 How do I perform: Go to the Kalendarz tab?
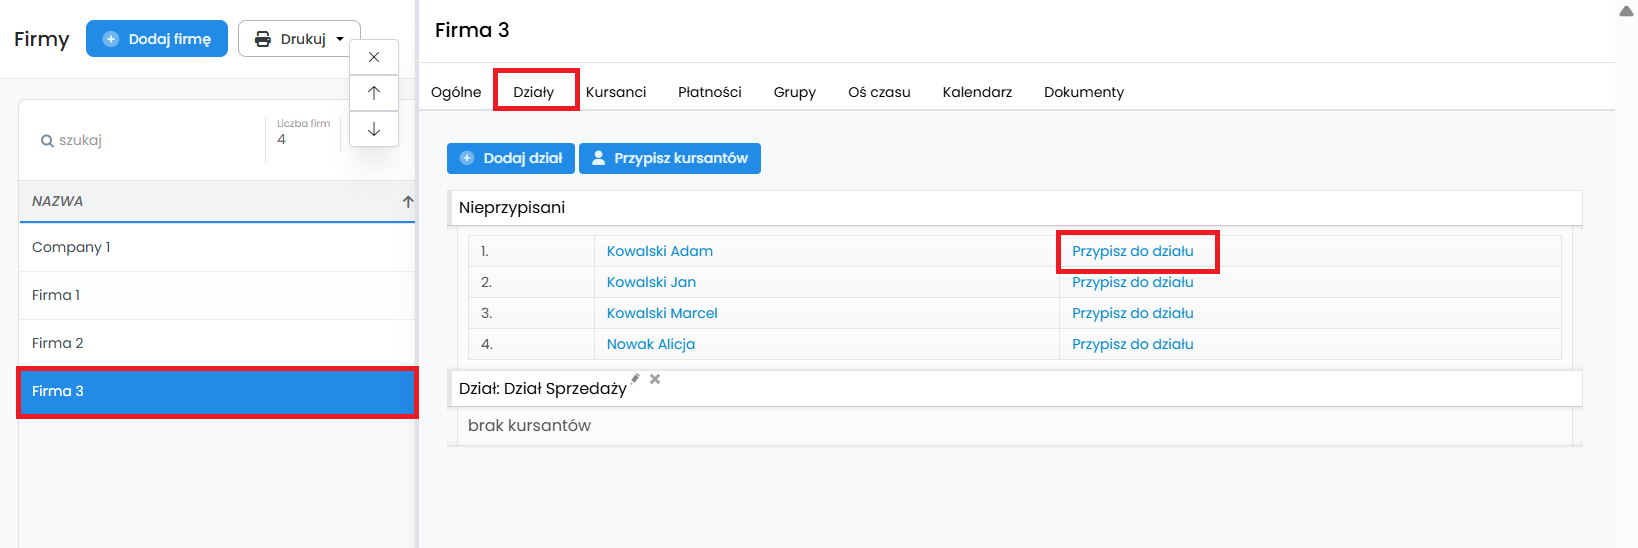(977, 92)
